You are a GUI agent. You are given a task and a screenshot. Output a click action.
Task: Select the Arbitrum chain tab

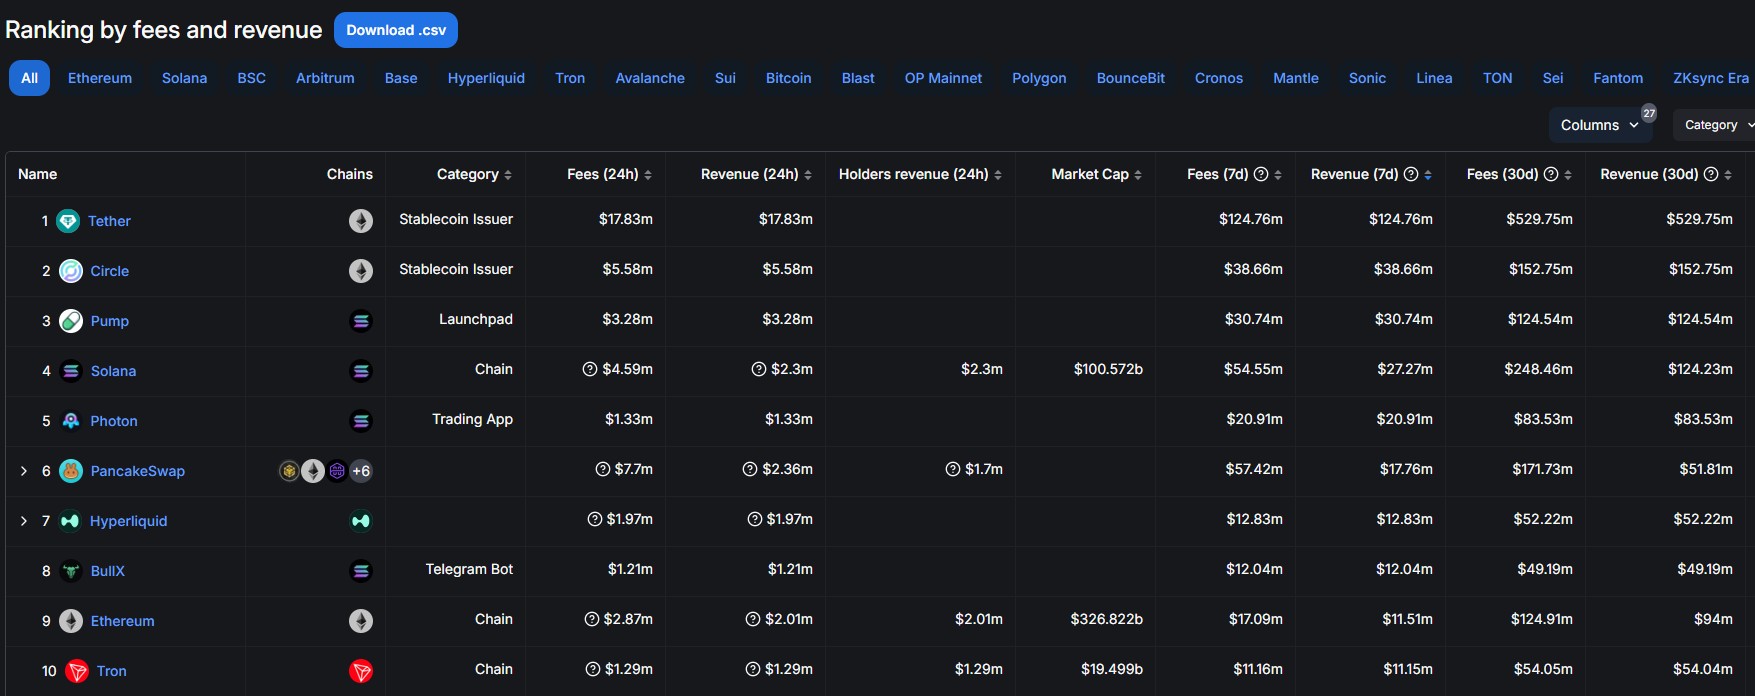[x=325, y=78]
